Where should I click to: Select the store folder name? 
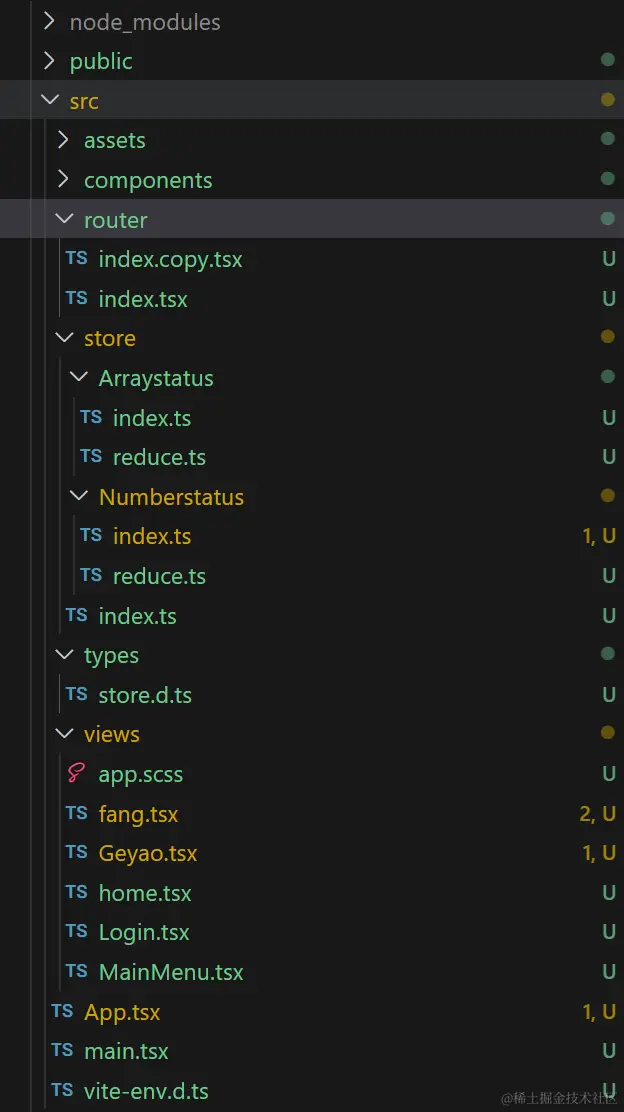pos(110,338)
